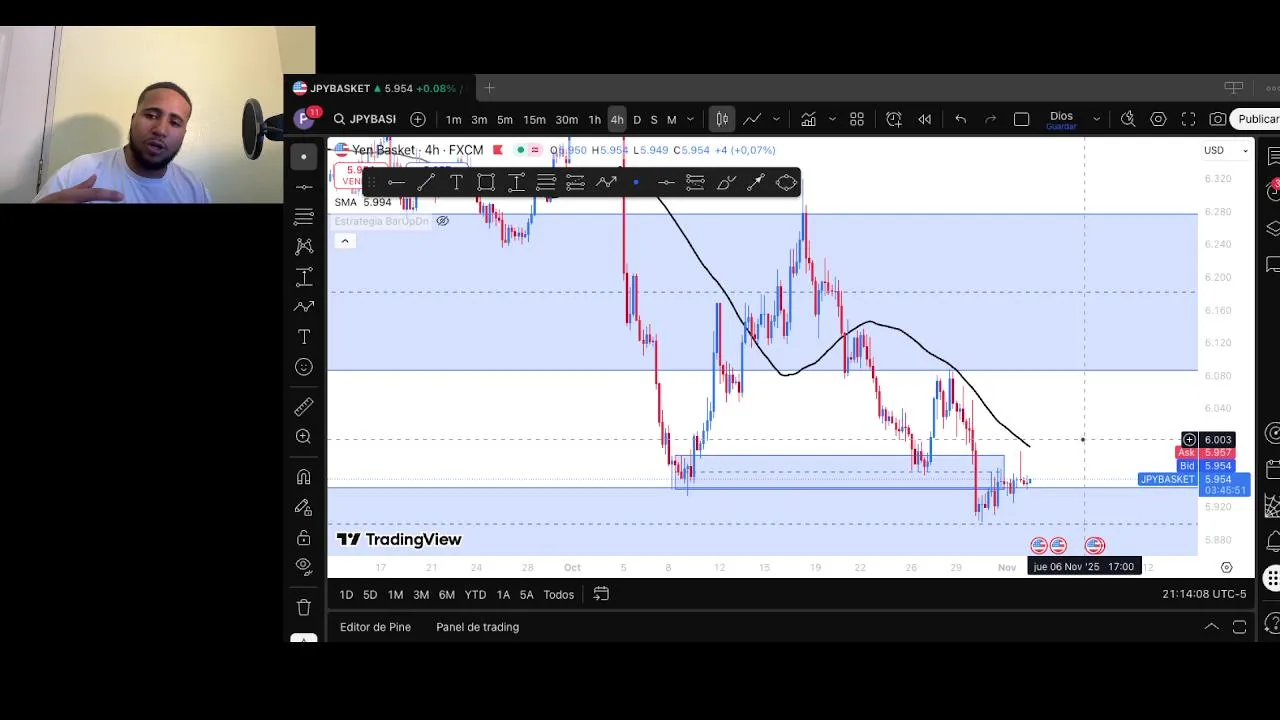Screen dimensions: 1280x720
Task: Open the line chart style dropdown arrow
Action: 776,120
